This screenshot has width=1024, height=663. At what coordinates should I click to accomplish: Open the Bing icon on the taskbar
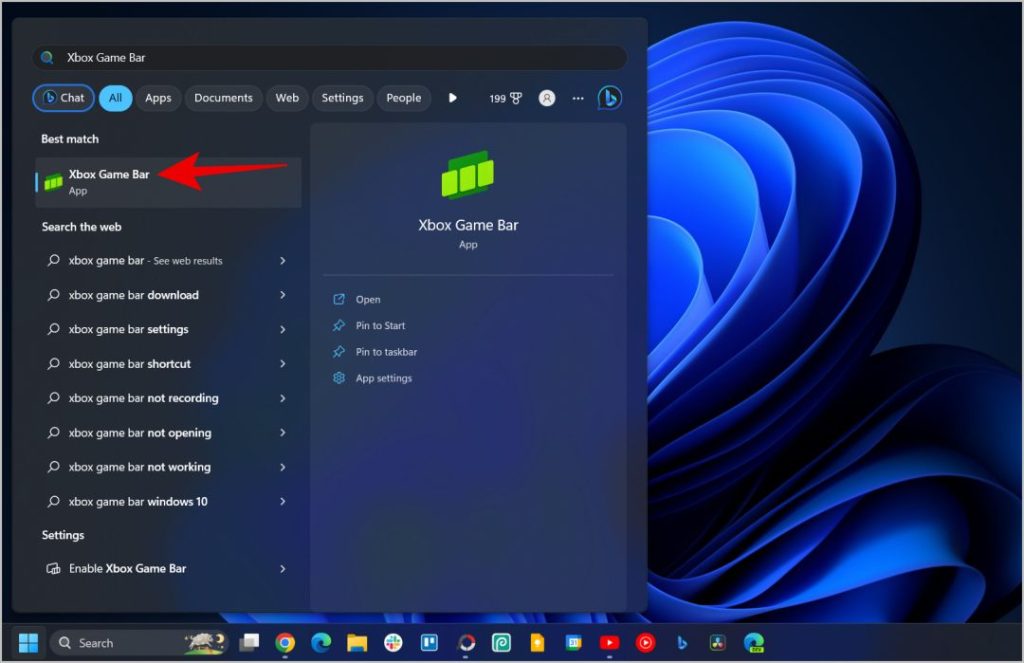[682, 643]
